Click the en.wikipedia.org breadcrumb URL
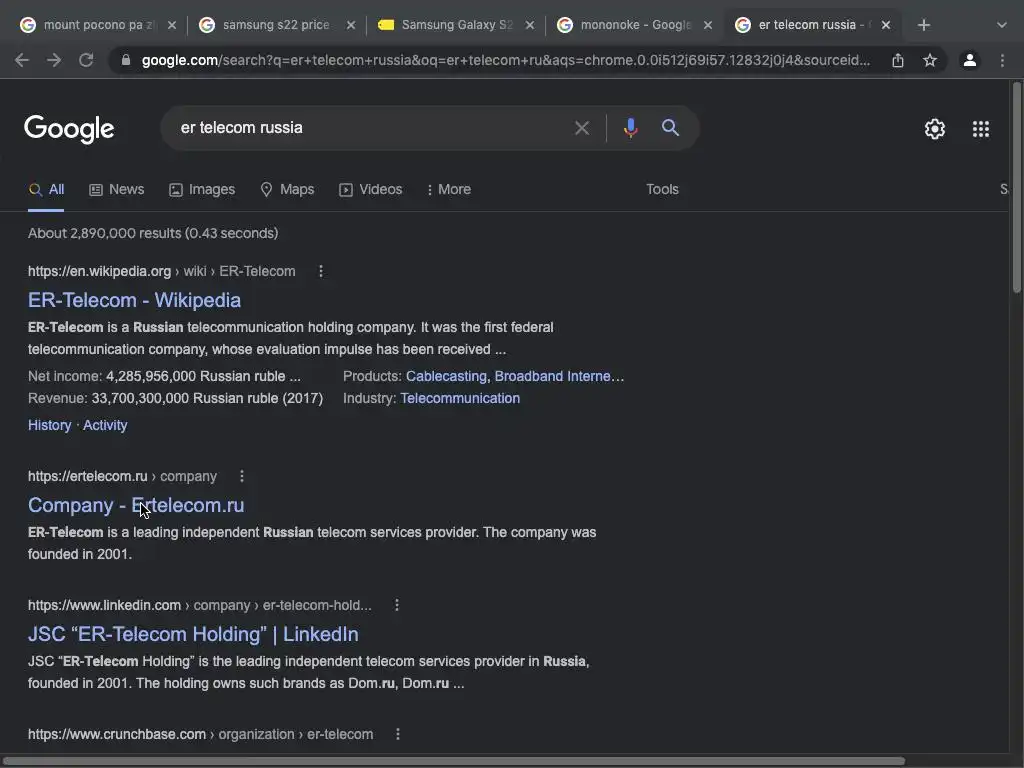Screen dimensions: 1024x768 click(x=161, y=271)
